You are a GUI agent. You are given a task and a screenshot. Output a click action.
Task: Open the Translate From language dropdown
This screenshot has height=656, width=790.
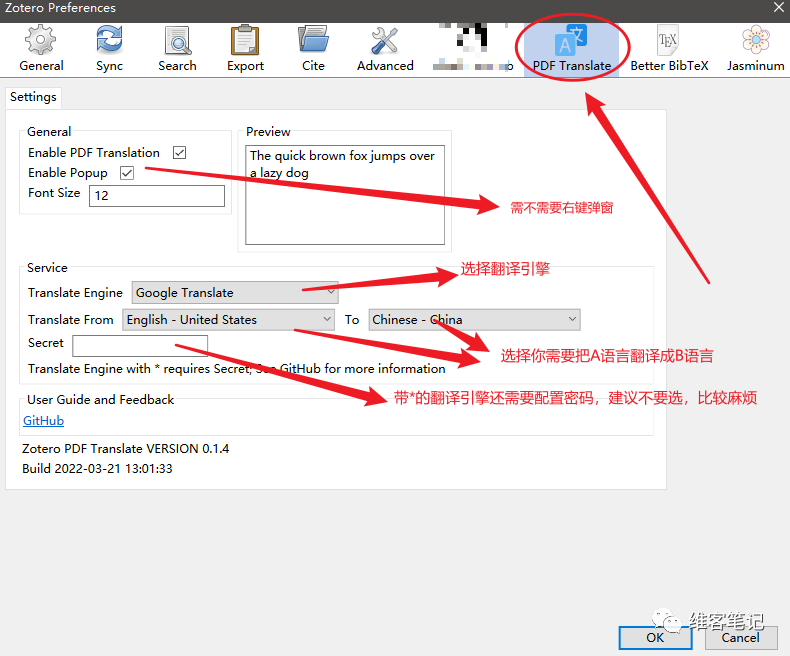pos(228,320)
